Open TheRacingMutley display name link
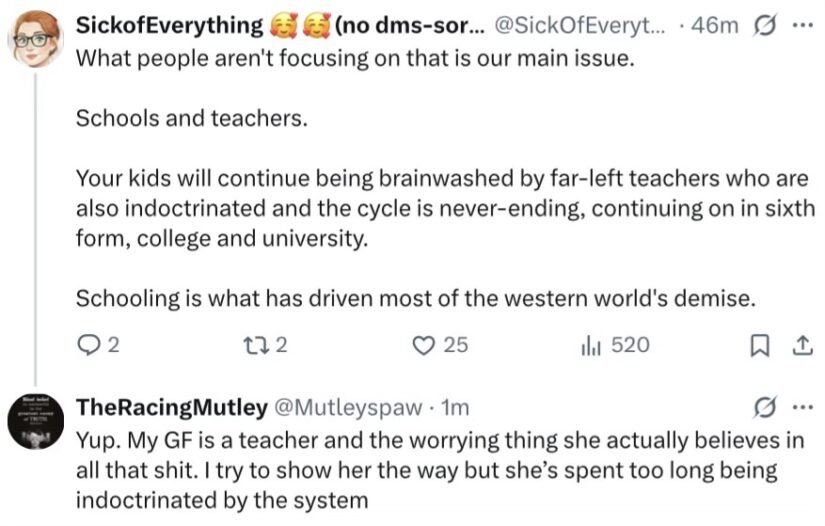 [172, 408]
